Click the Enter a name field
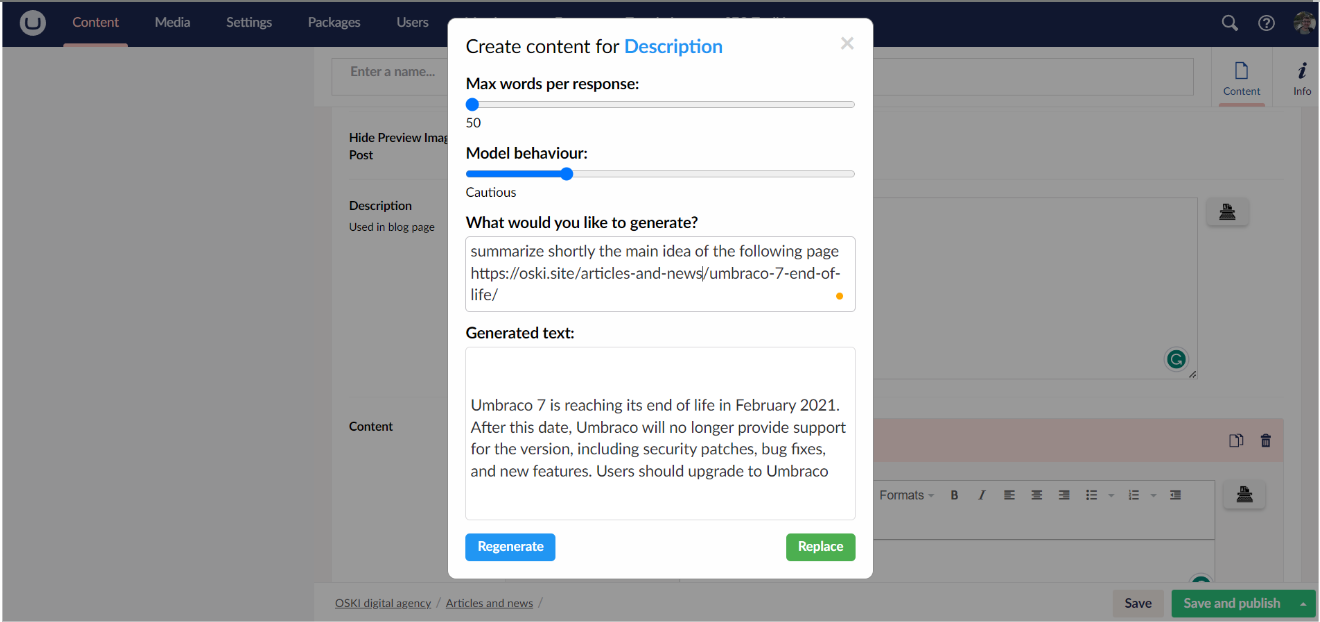 tap(762, 76)
